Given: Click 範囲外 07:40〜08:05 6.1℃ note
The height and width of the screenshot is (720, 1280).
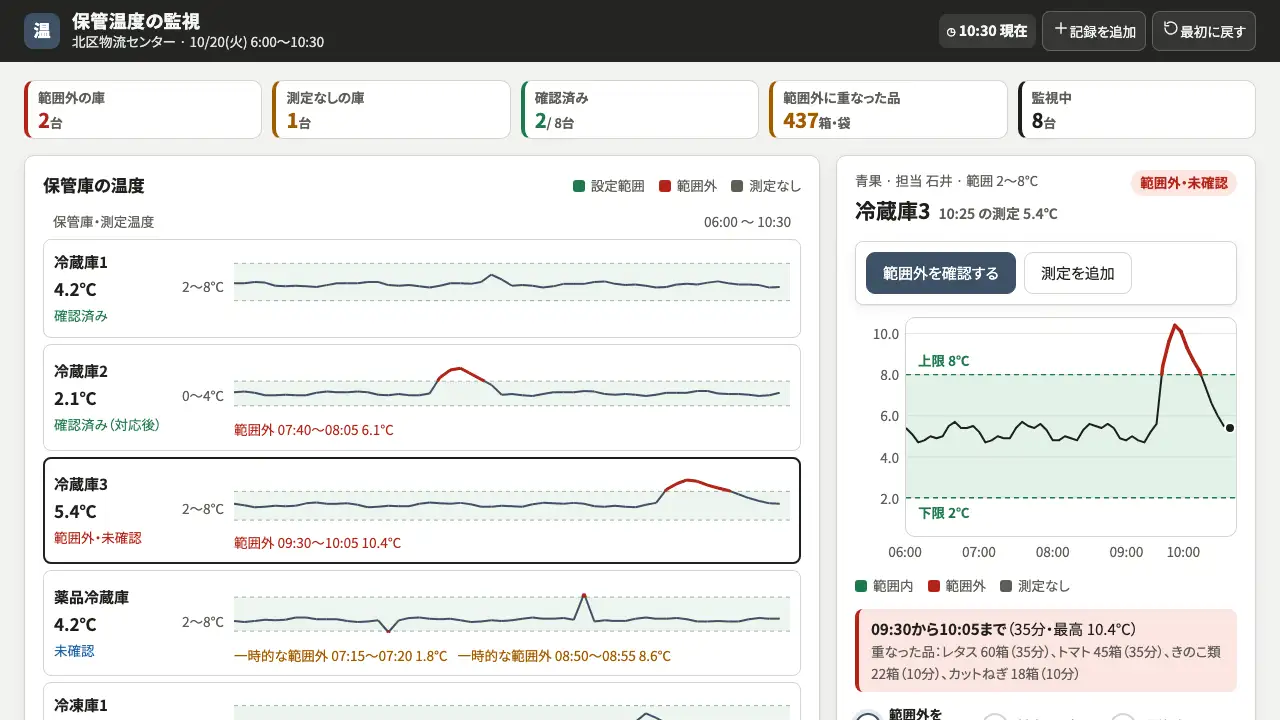Looking at the screenshot, I should click(314, 430).
